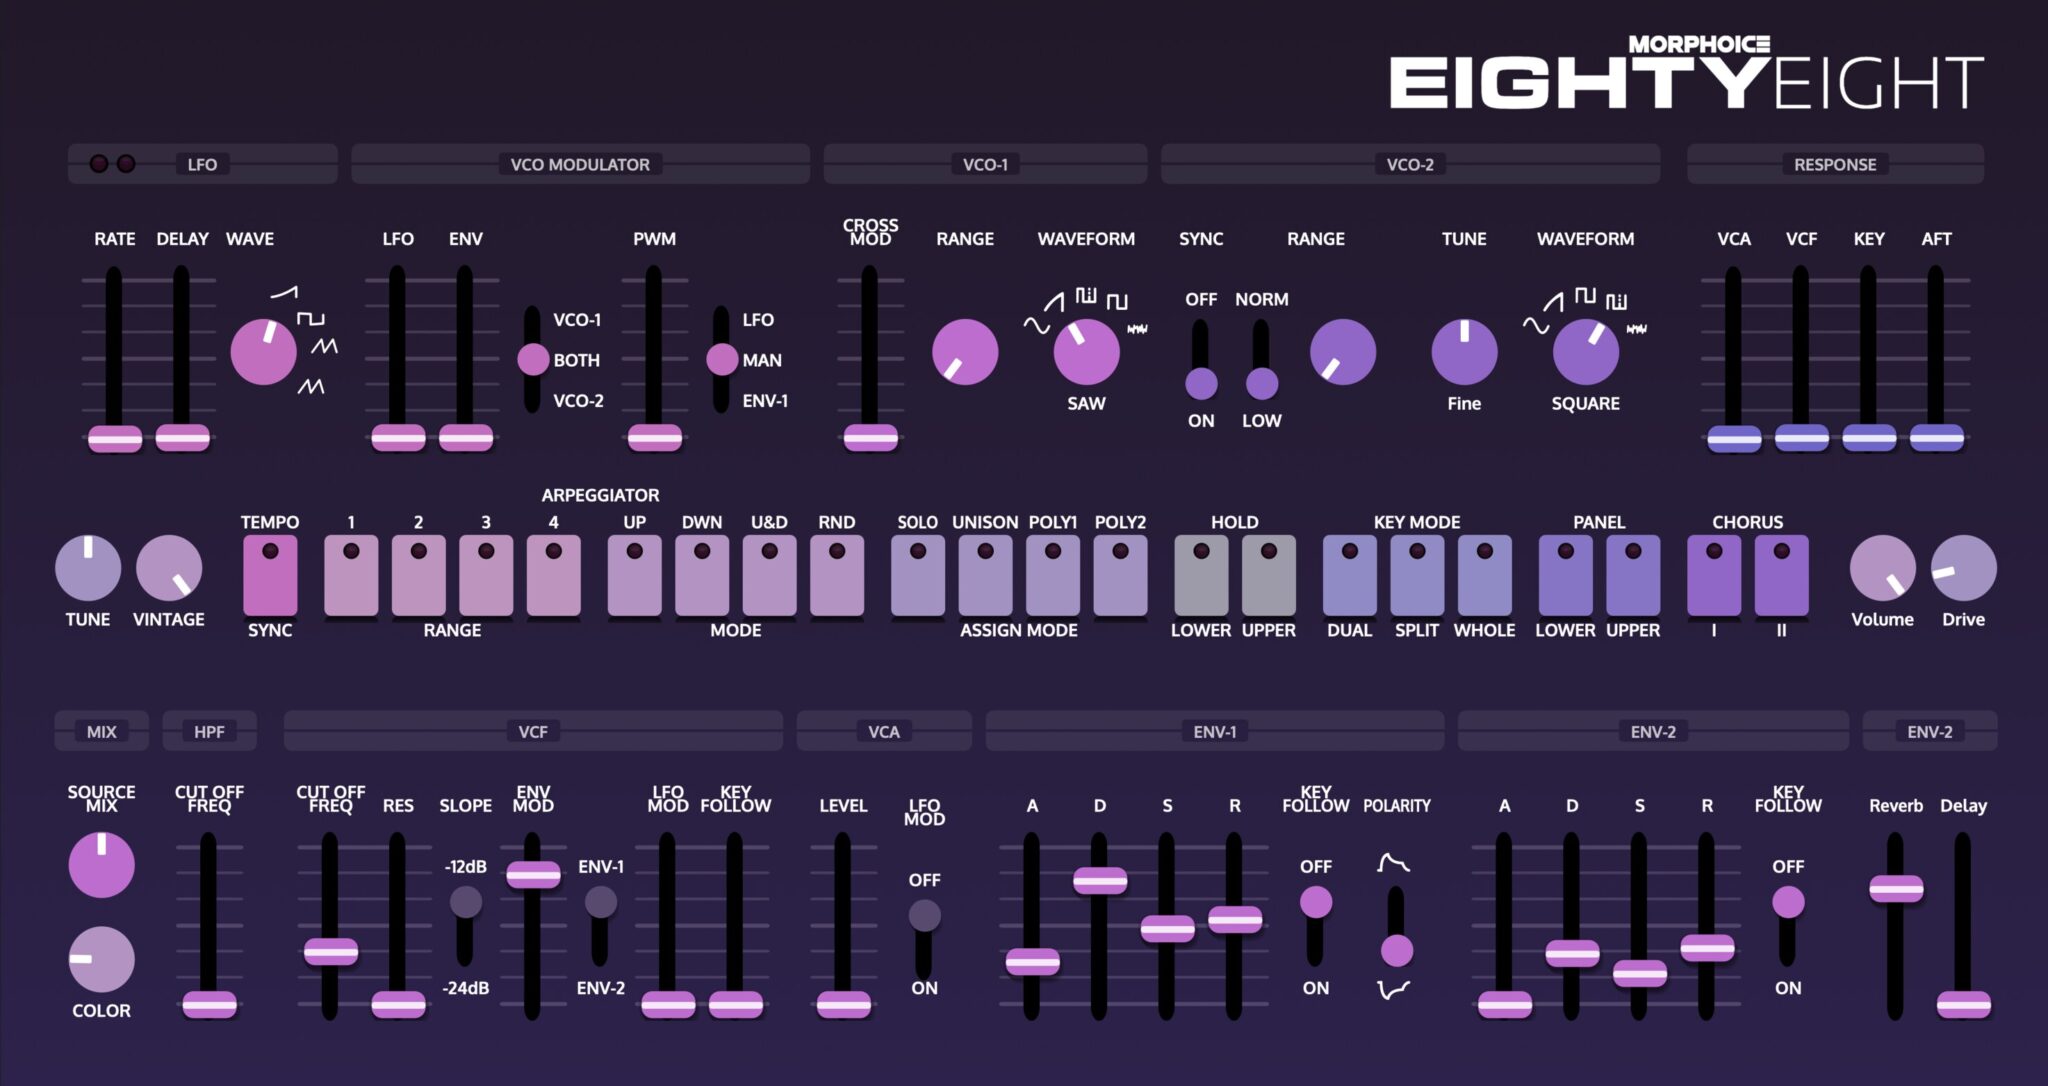Click the Volume knob
Image resolution: width=2048 pixels, height=1086 pixels.
pos(1883,568)
